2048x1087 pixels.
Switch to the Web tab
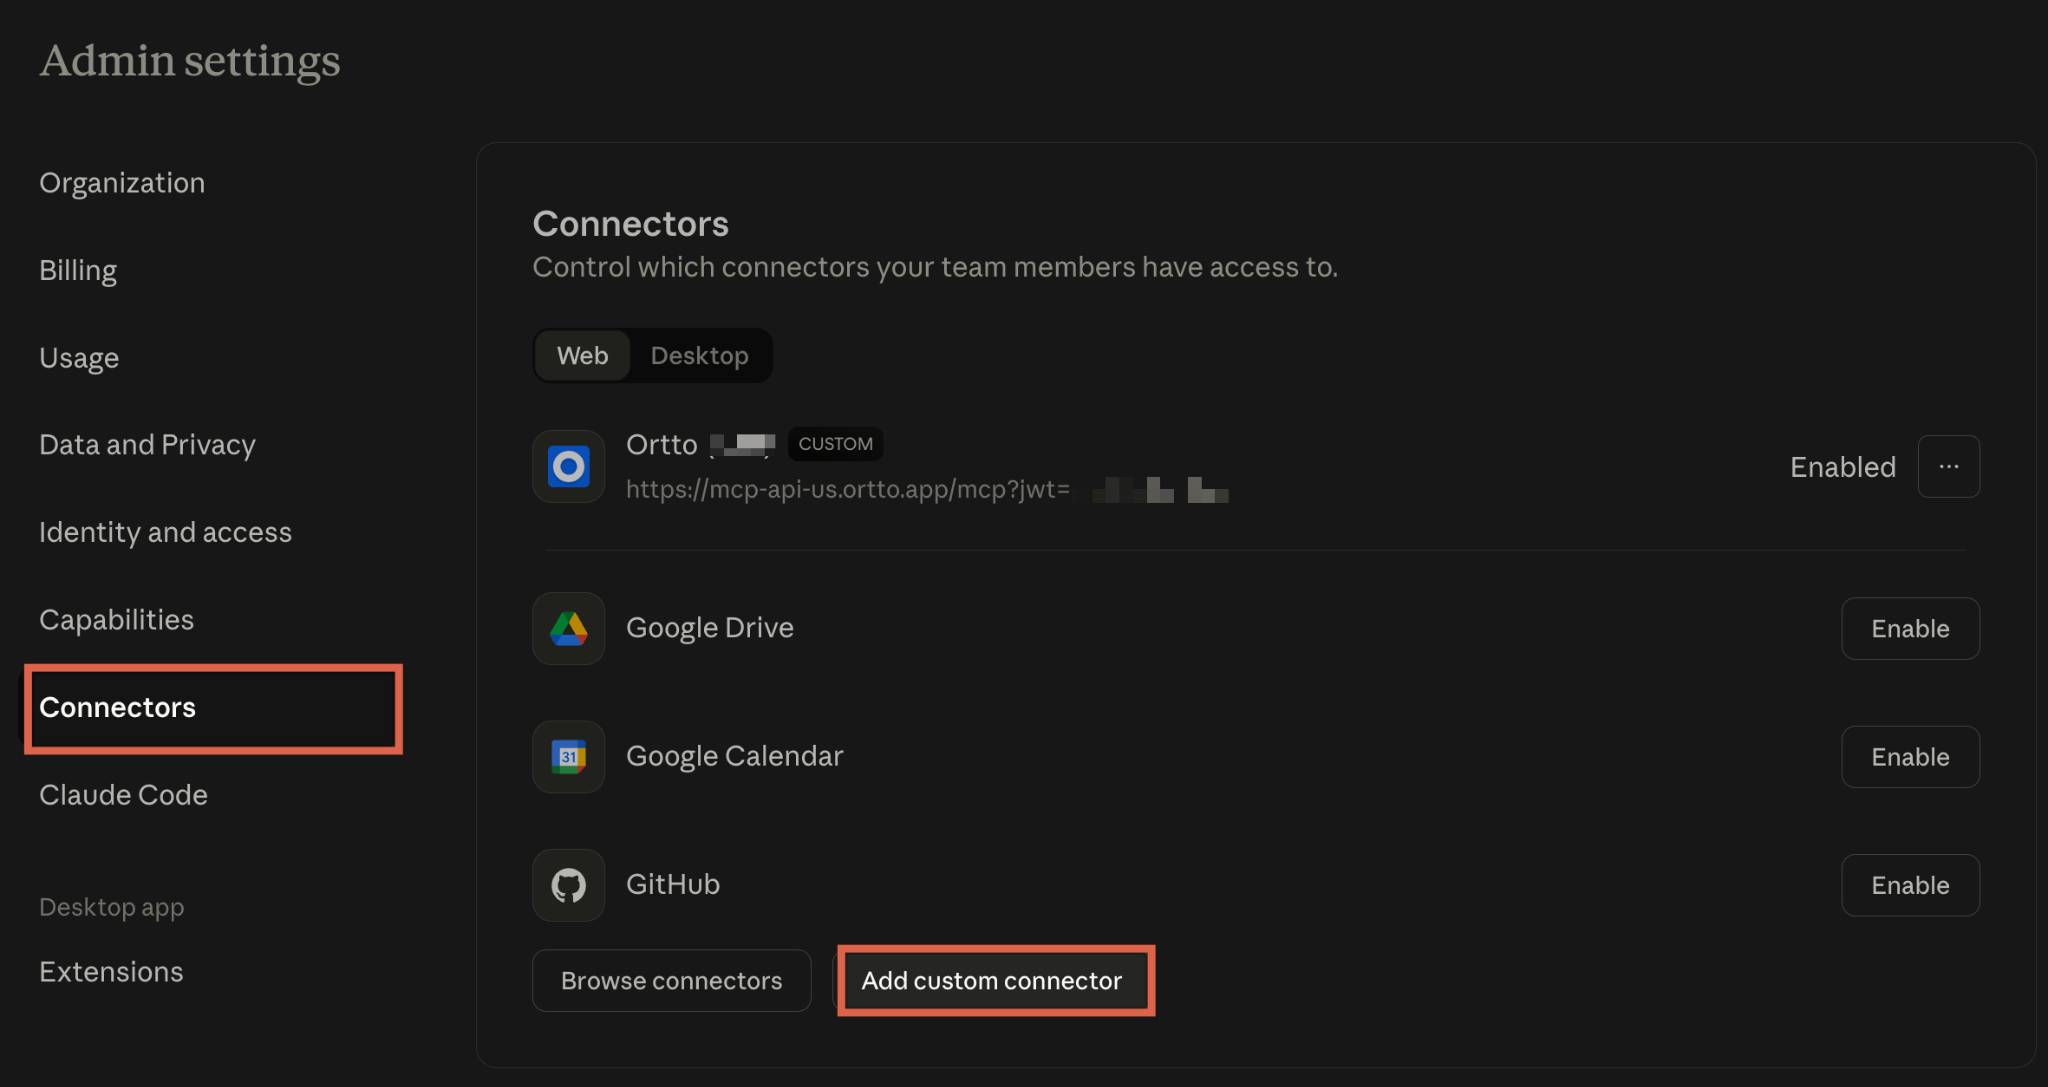tap(582, 356)
